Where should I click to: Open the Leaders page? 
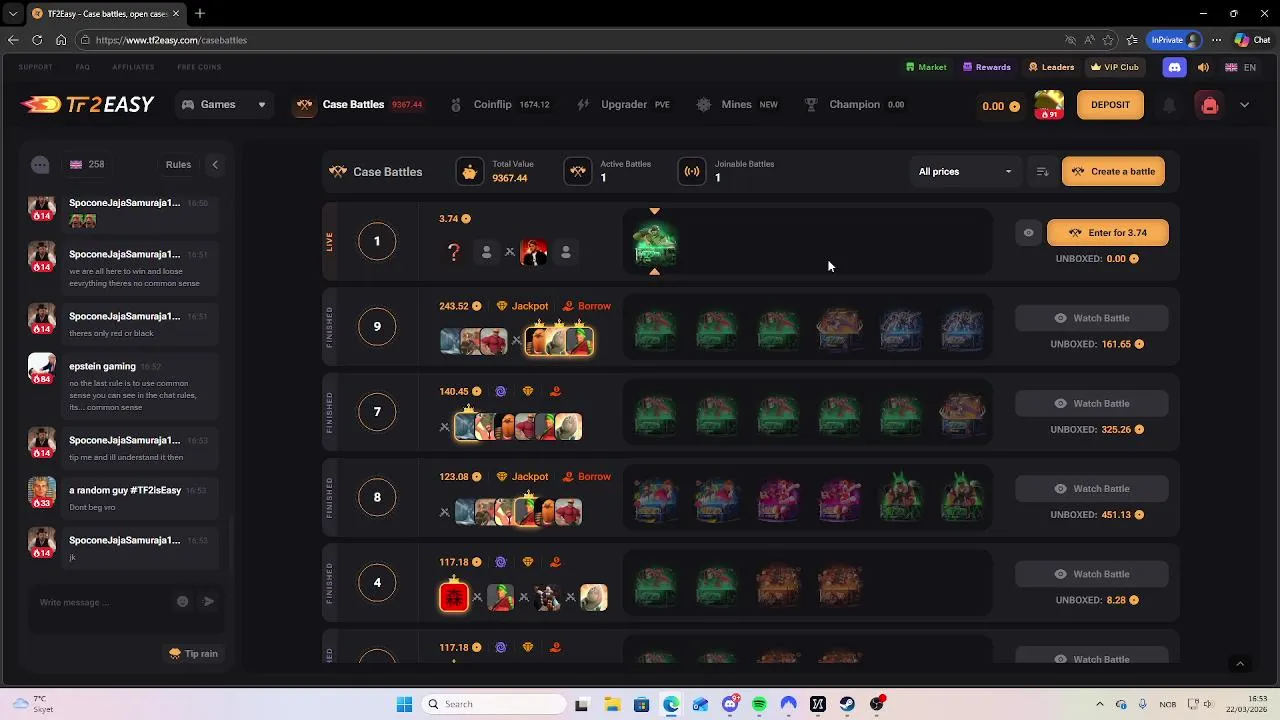[1051, 67]
